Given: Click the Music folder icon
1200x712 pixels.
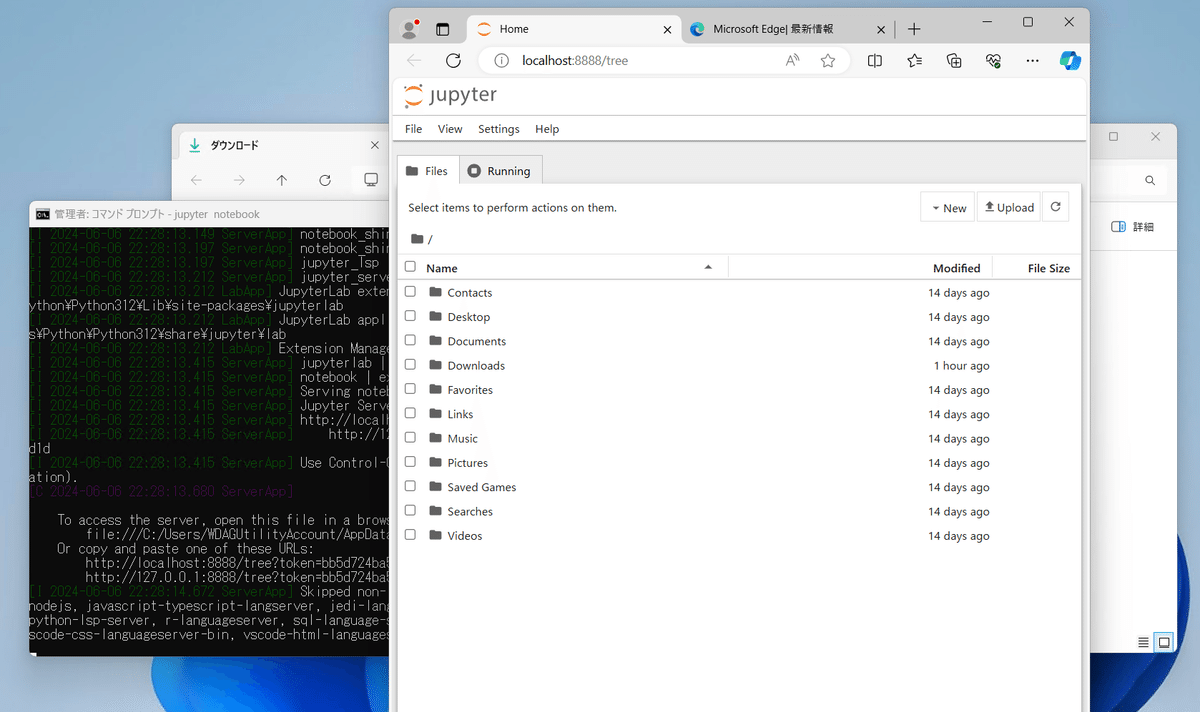Looking at the screenshot, I should pyautogui.click(x=435, y=438).
